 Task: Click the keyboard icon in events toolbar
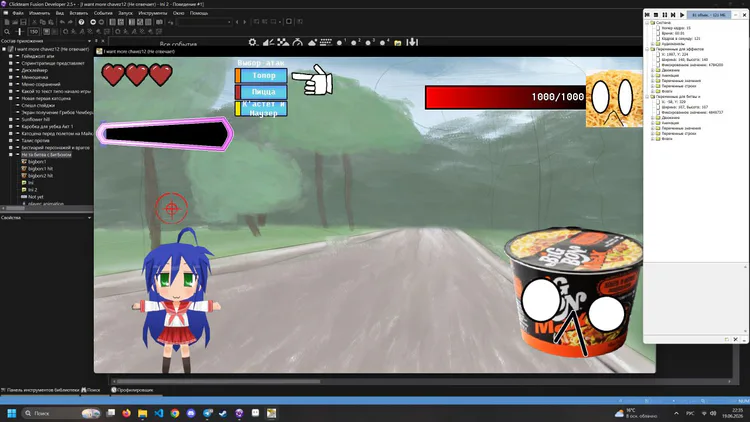326,43
